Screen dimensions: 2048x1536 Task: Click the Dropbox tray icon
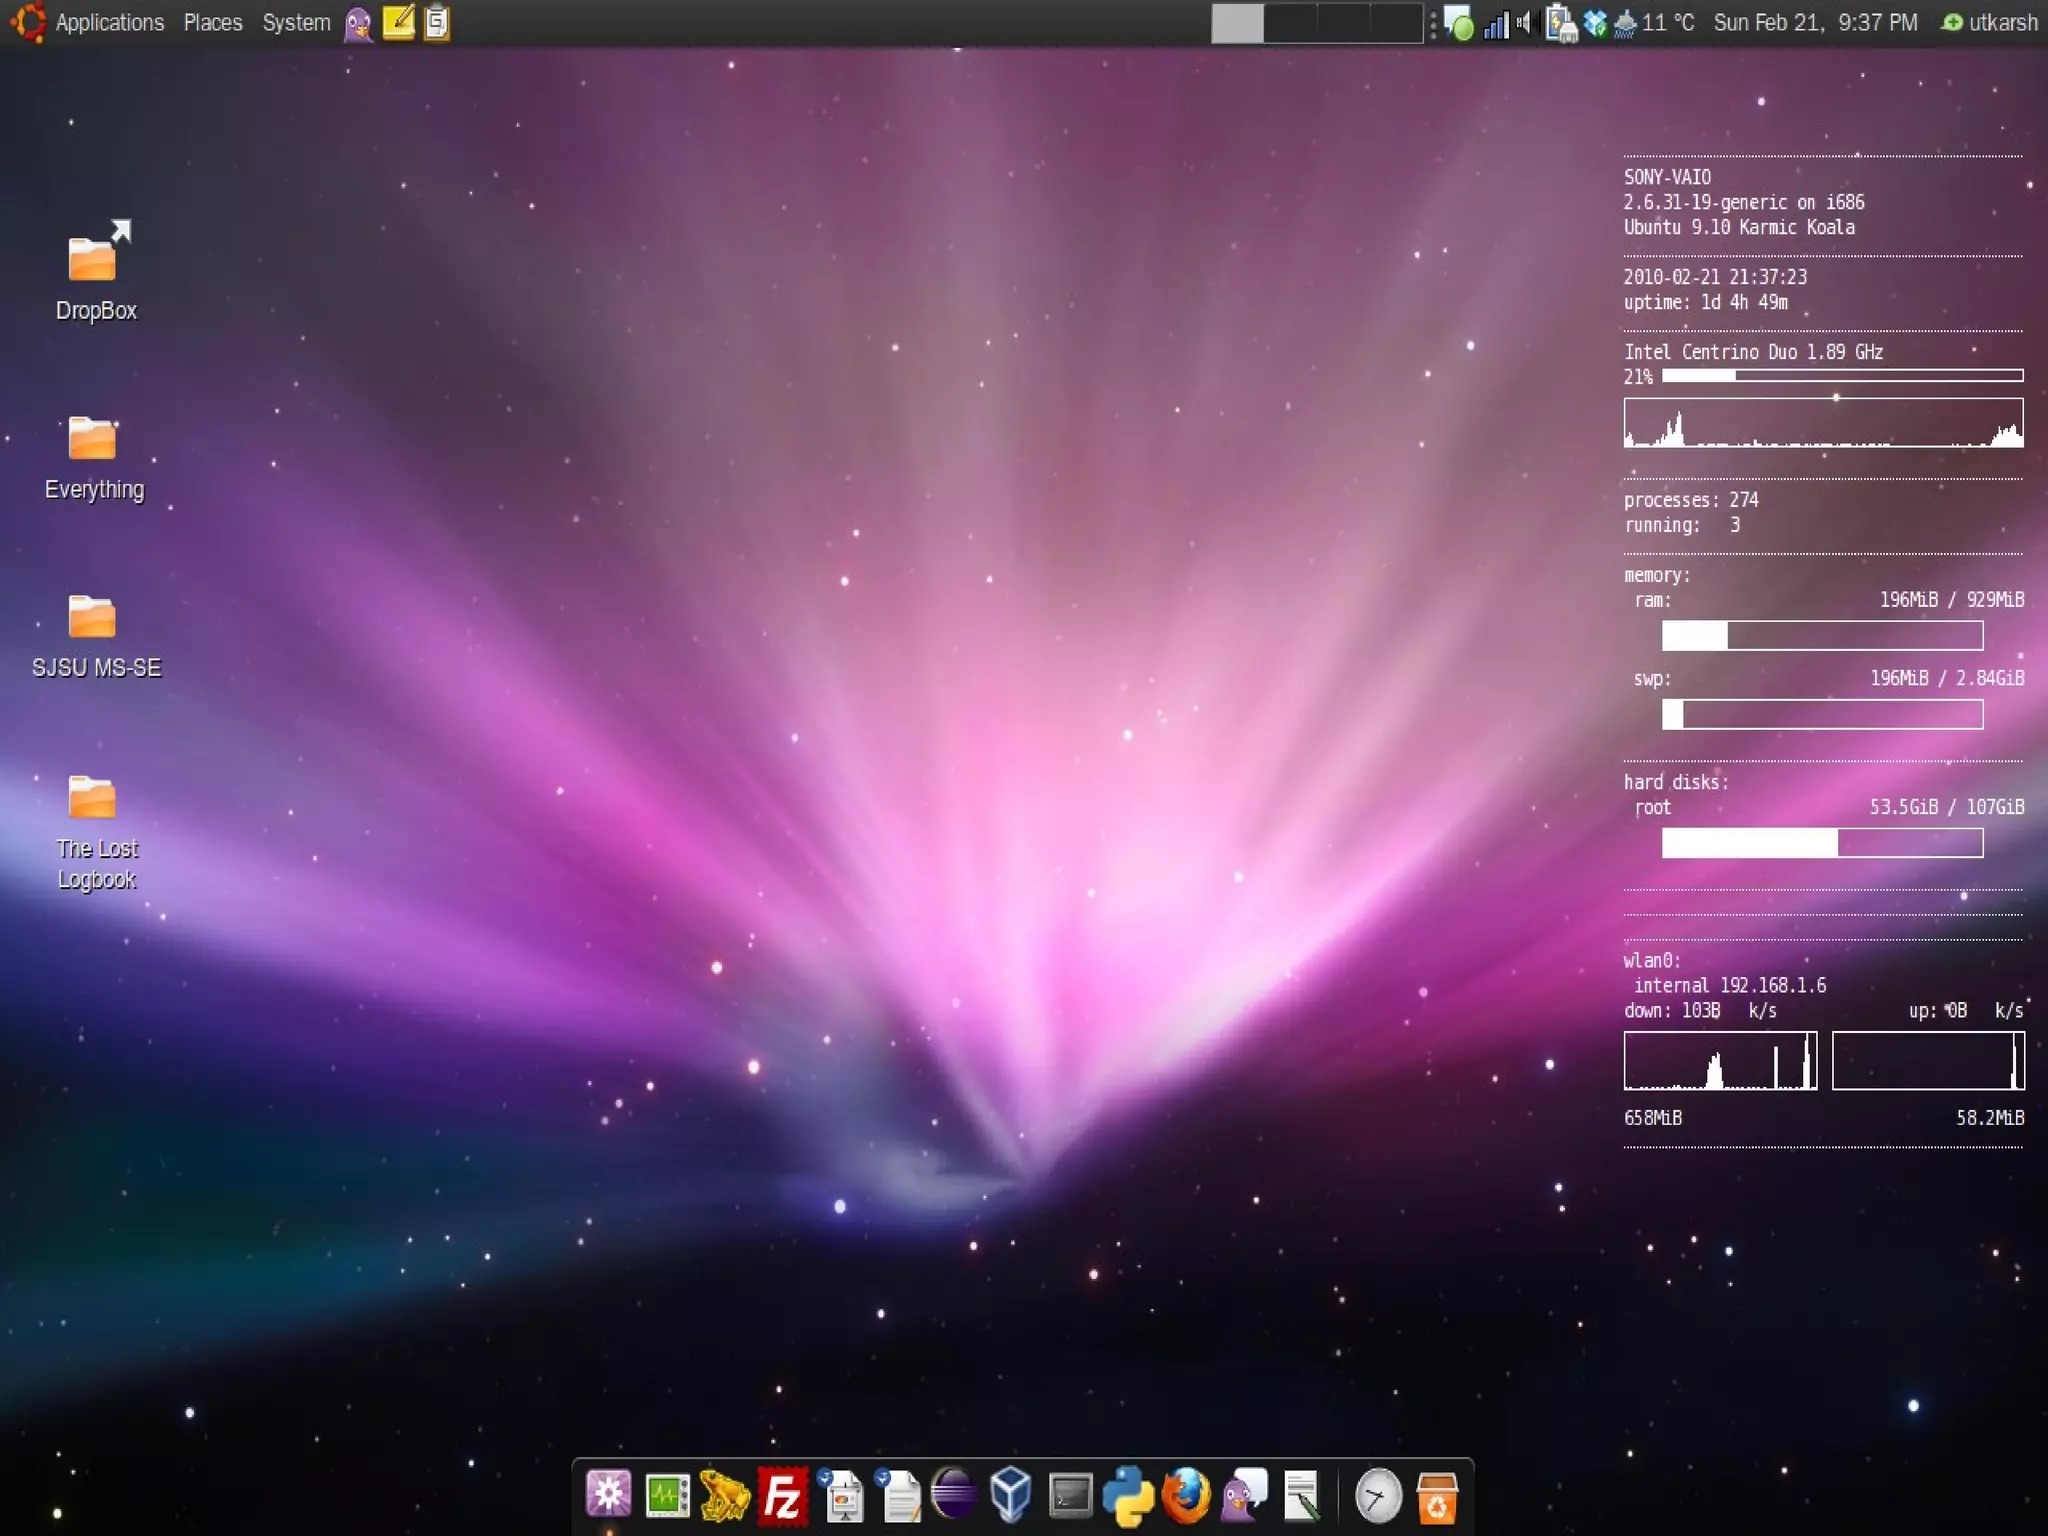[1595, 23]
